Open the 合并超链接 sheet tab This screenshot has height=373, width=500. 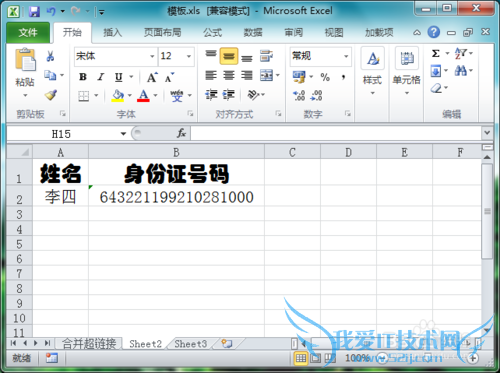click(x=89, y=343)
